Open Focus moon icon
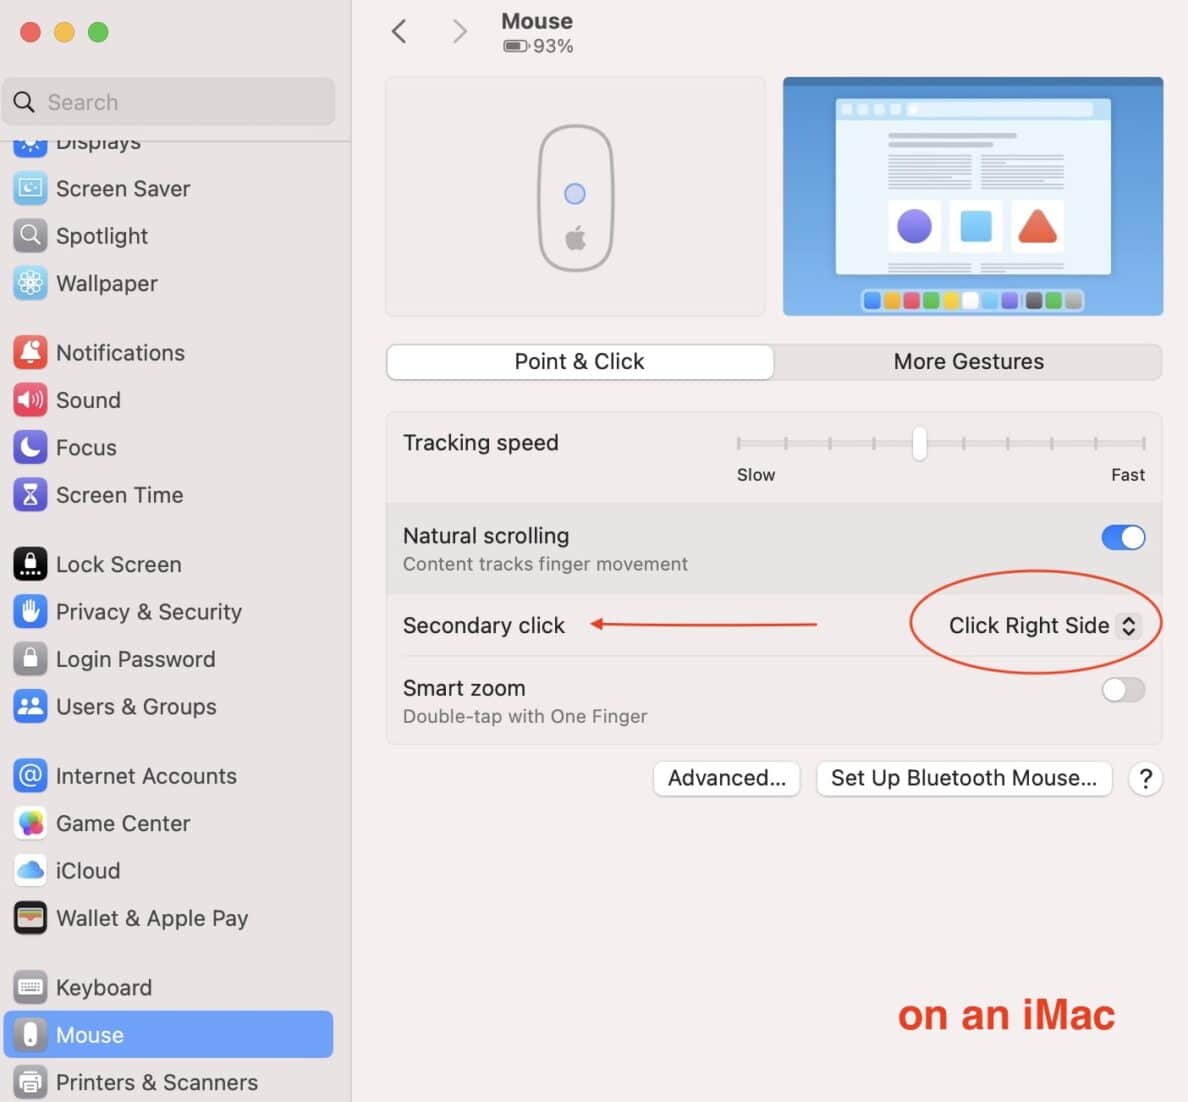 pyautogui.click(x=30, y=447)
